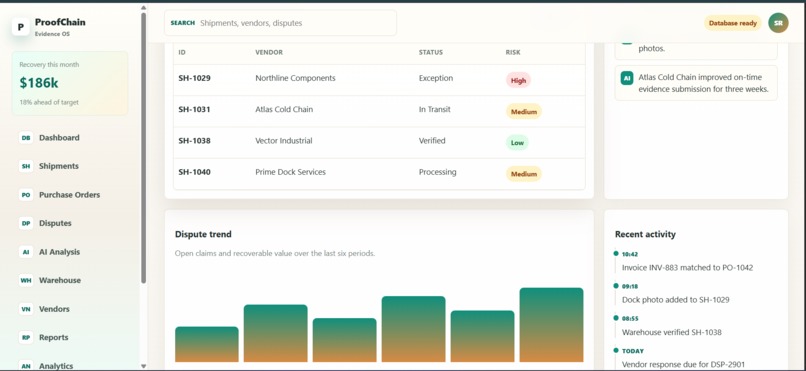Click the tallest last bar in Dispute trend
The height and width of the screenshot is (371, 806).
point(551,325)
